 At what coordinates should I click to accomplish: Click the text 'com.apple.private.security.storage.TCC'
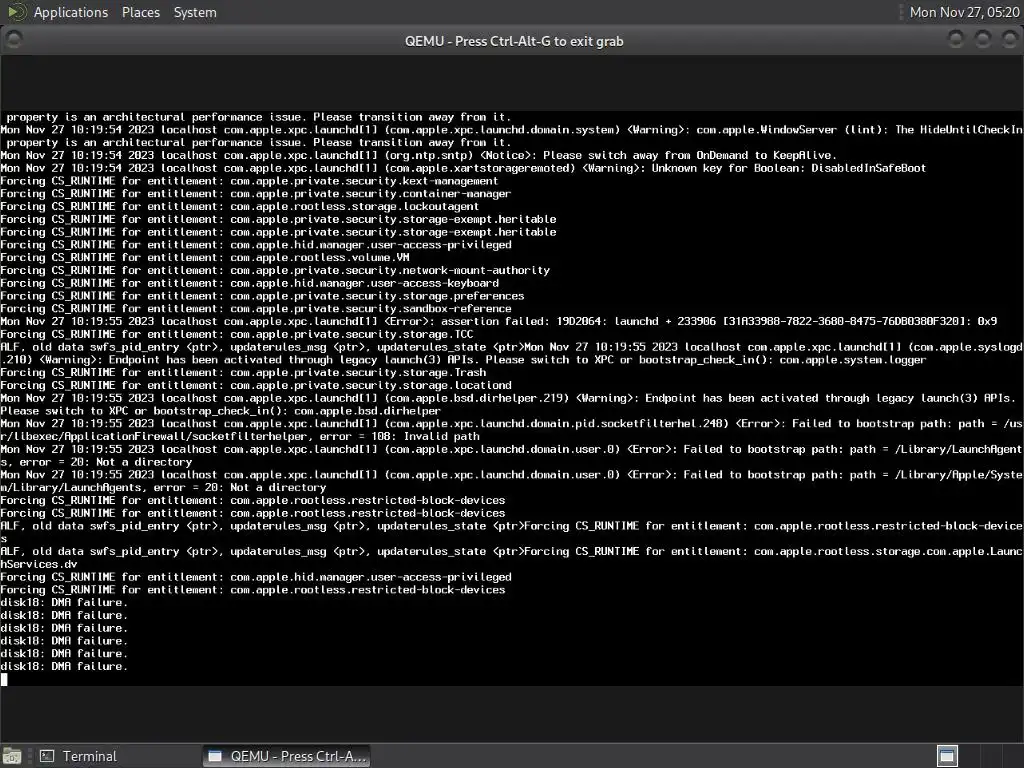pos(351,334)
